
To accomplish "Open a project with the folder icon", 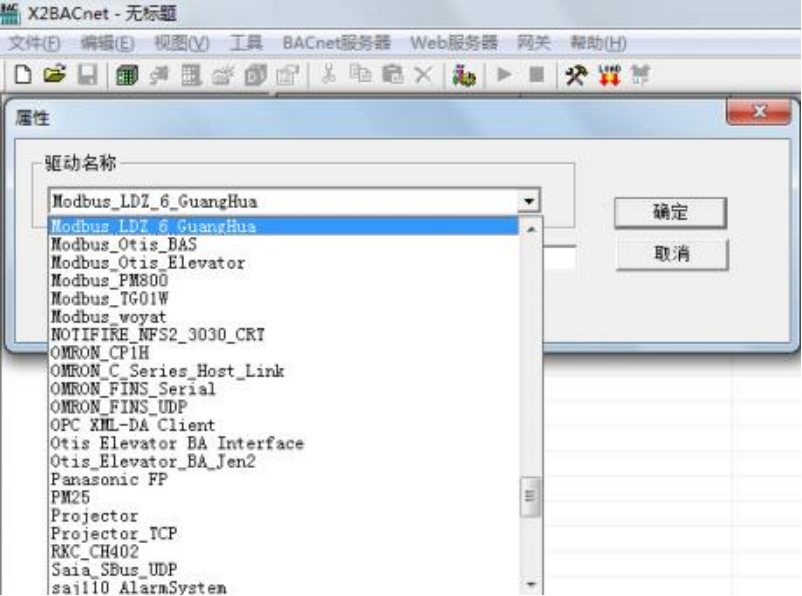I will [x=55, y=75].
